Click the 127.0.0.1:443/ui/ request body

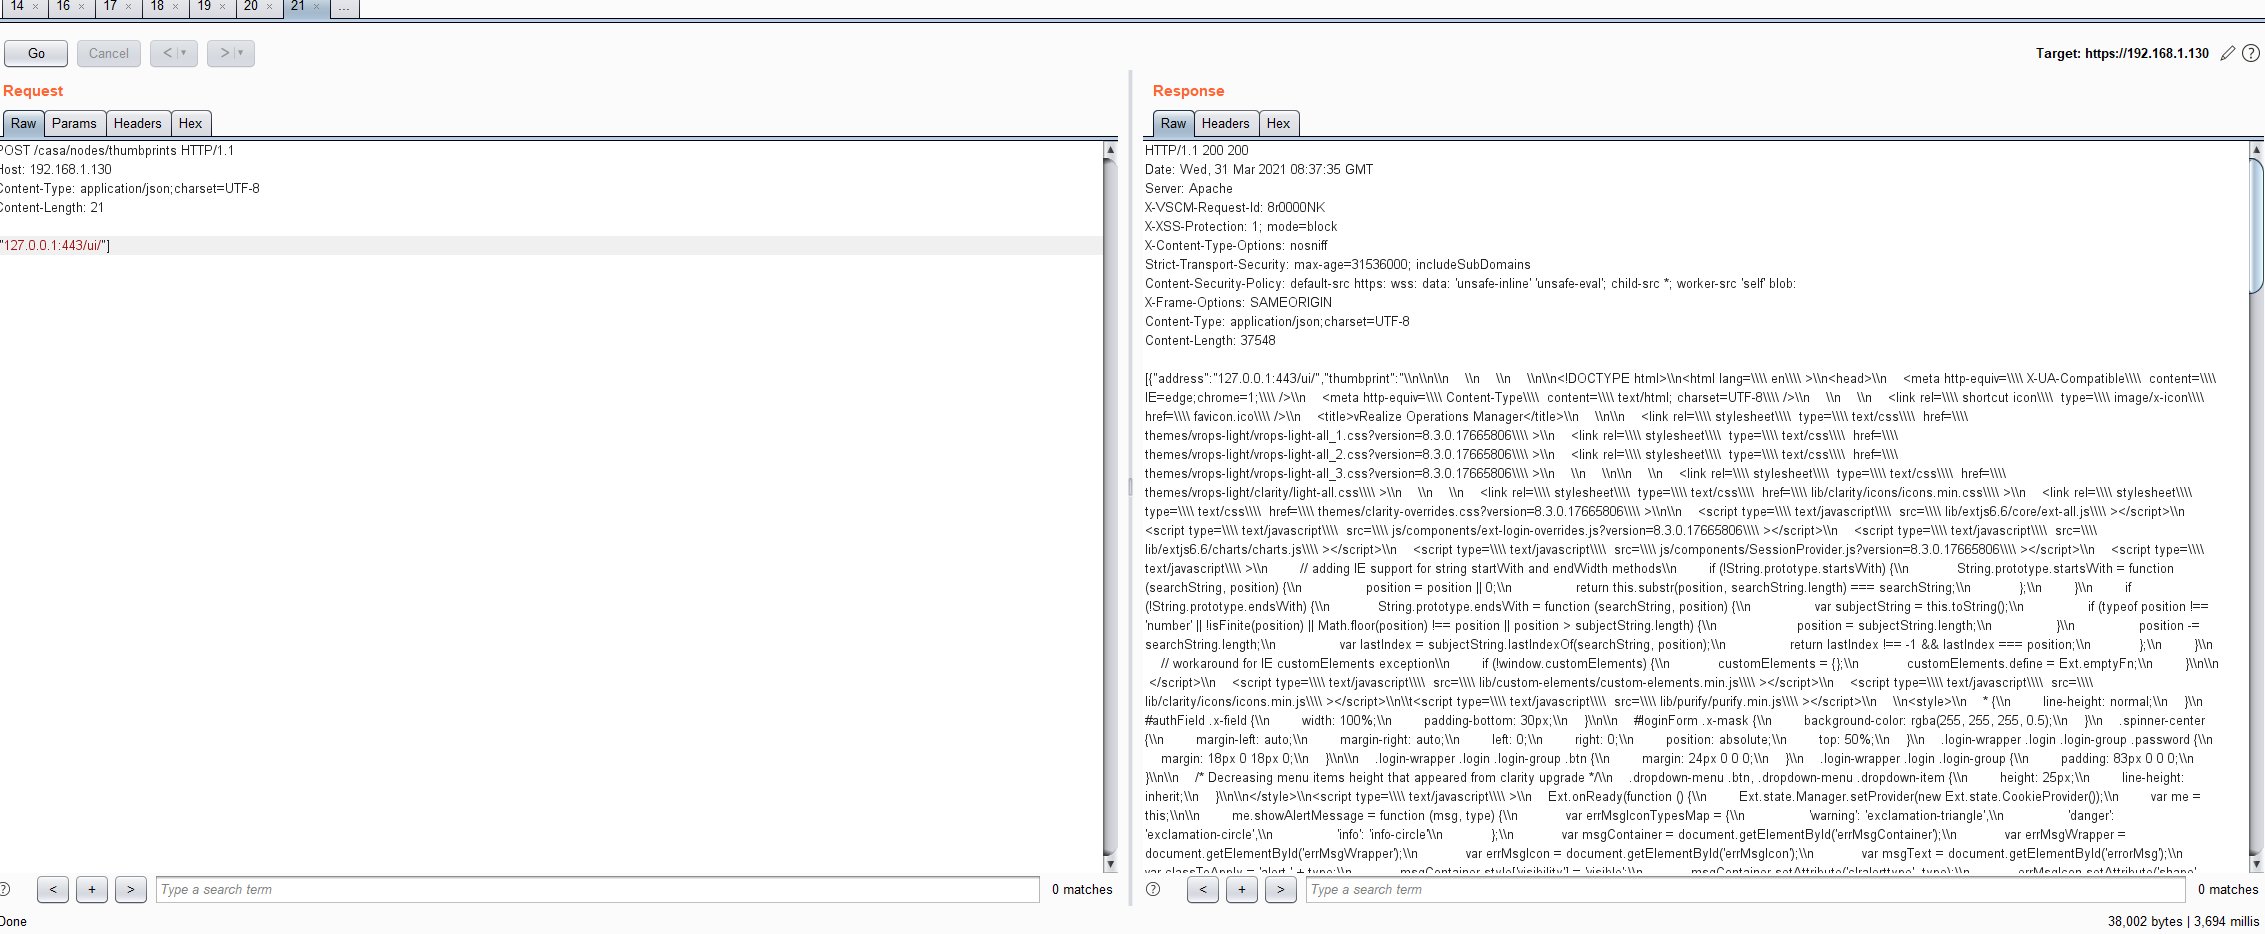(x=55, y=246)
